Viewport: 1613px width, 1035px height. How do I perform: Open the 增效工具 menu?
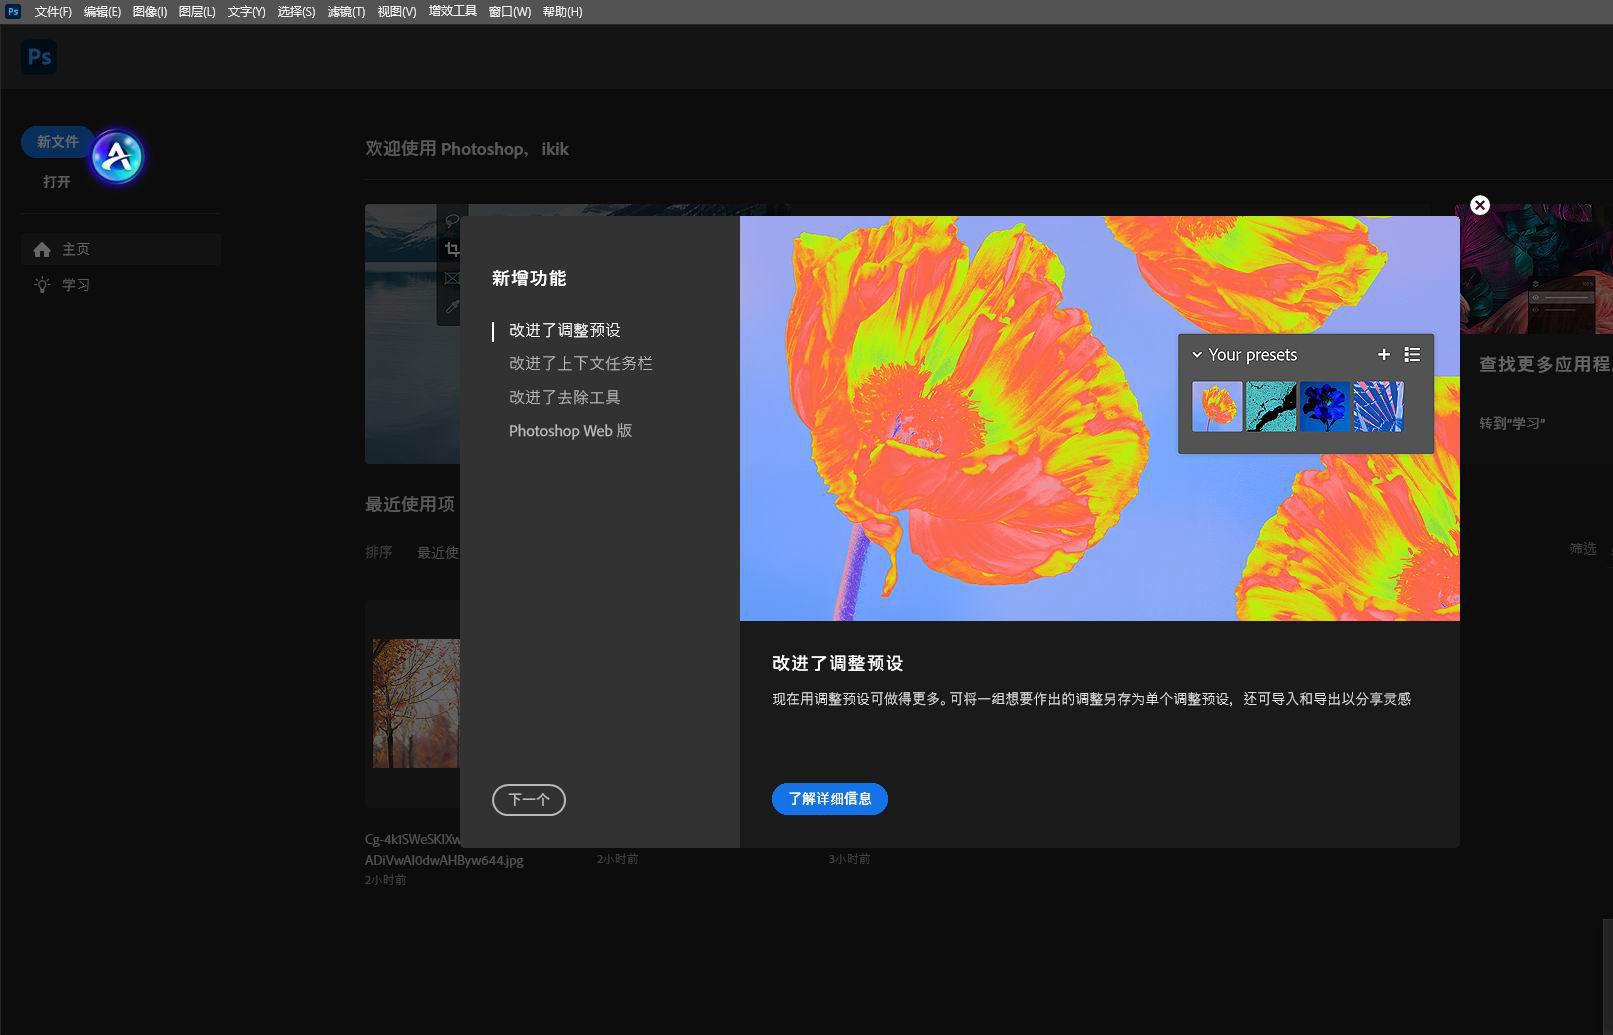(x=453, y=11)
